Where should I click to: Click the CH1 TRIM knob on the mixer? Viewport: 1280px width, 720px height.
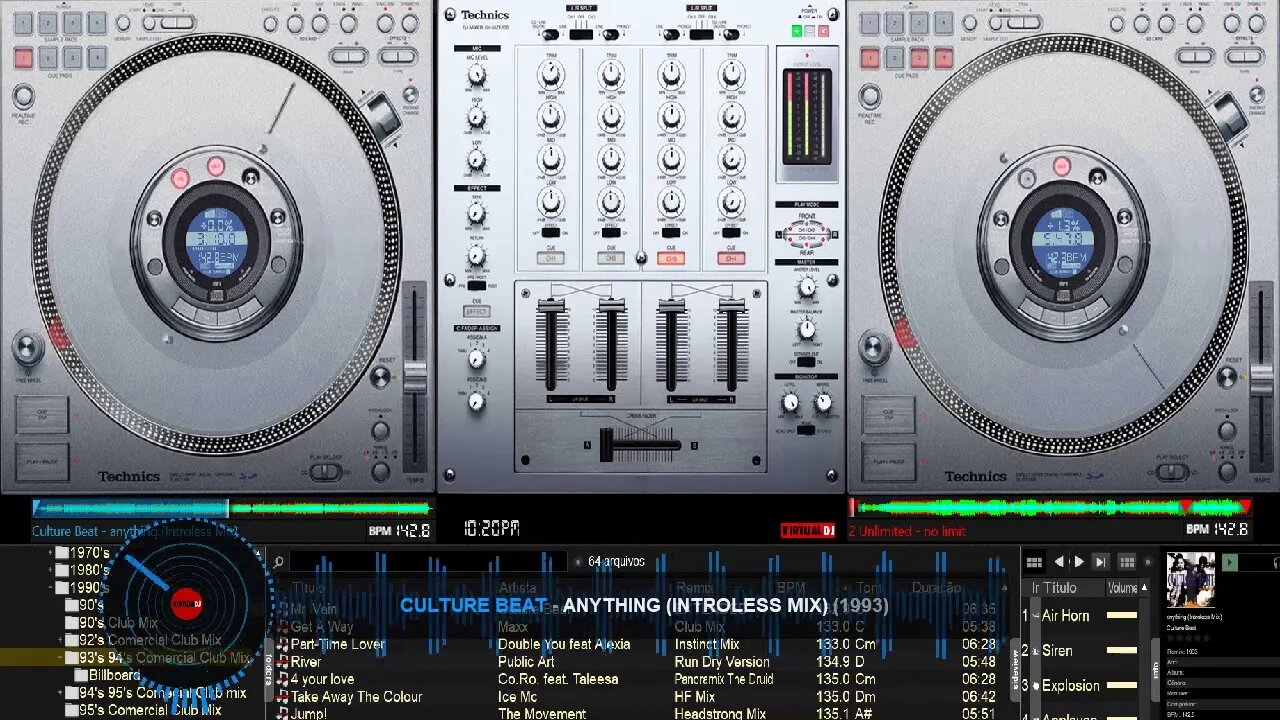(550, 74)
